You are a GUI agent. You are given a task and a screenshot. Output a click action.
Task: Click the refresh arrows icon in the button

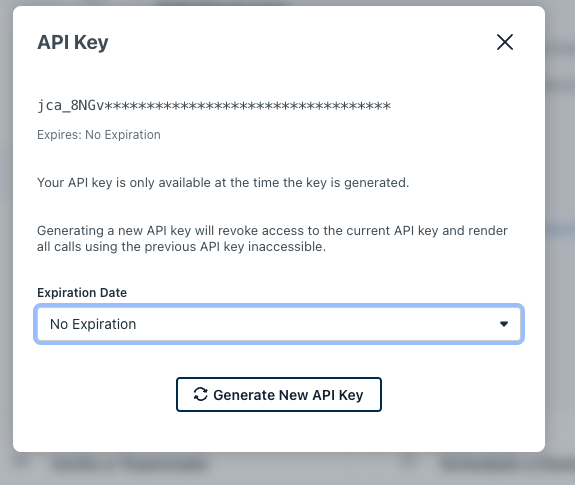201,394
